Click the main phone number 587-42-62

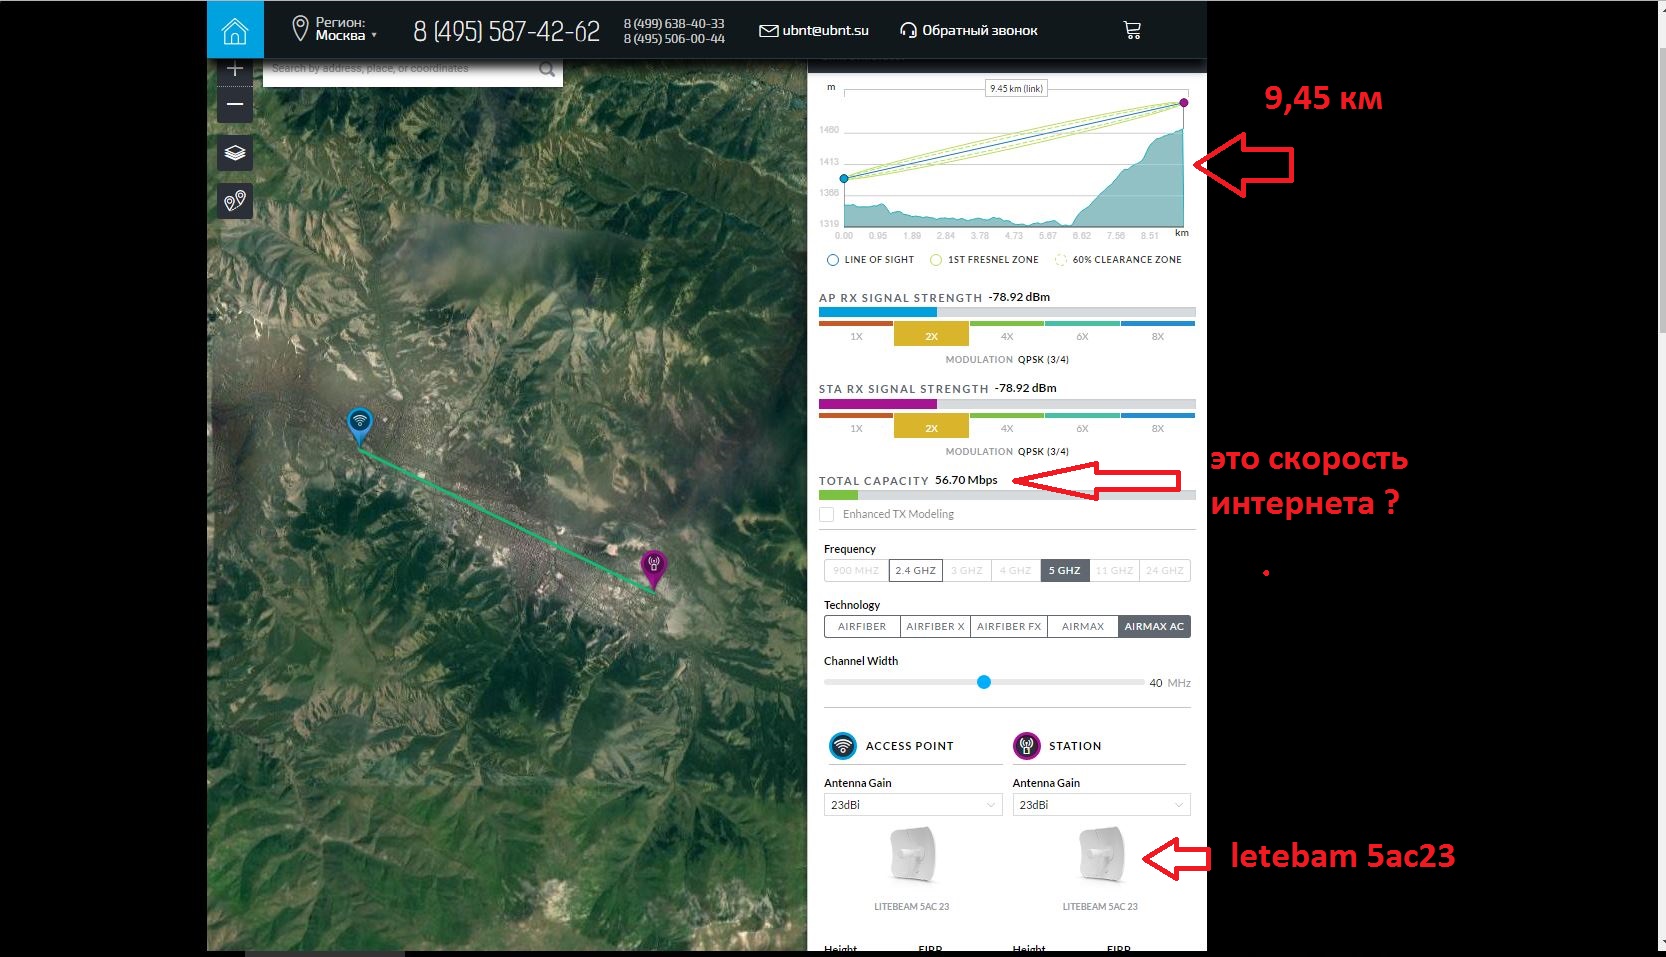(507, 31)
